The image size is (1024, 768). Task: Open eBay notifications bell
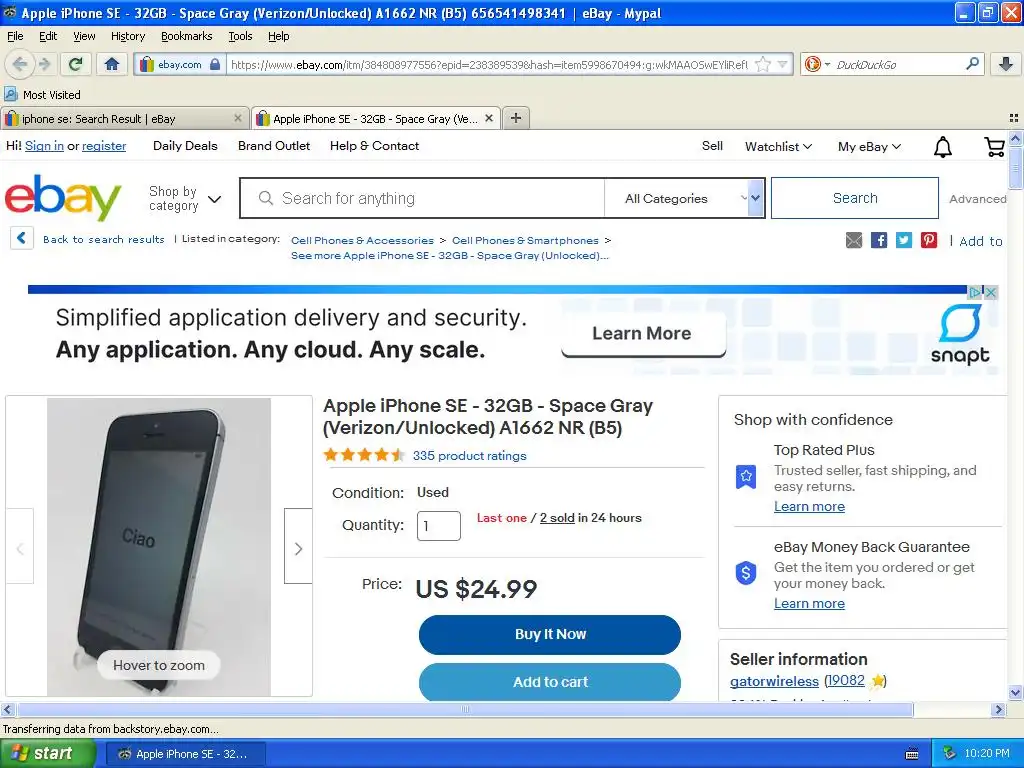click(942, 147)
